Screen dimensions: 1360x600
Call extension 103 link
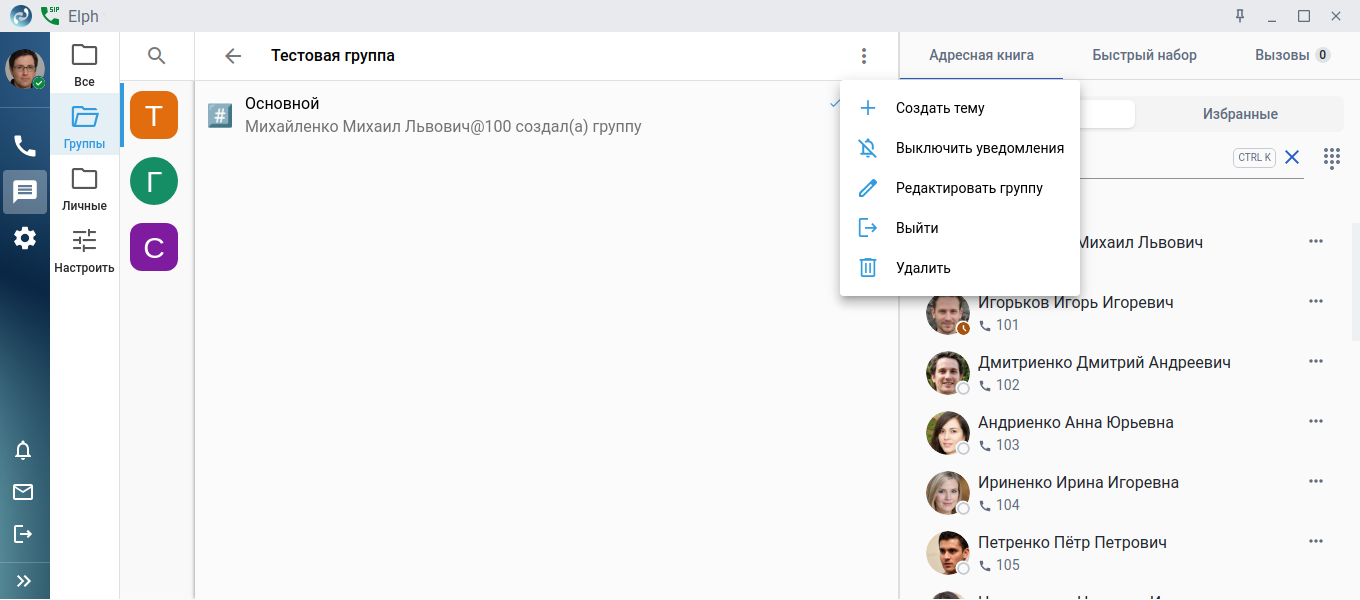coord(999,445)
